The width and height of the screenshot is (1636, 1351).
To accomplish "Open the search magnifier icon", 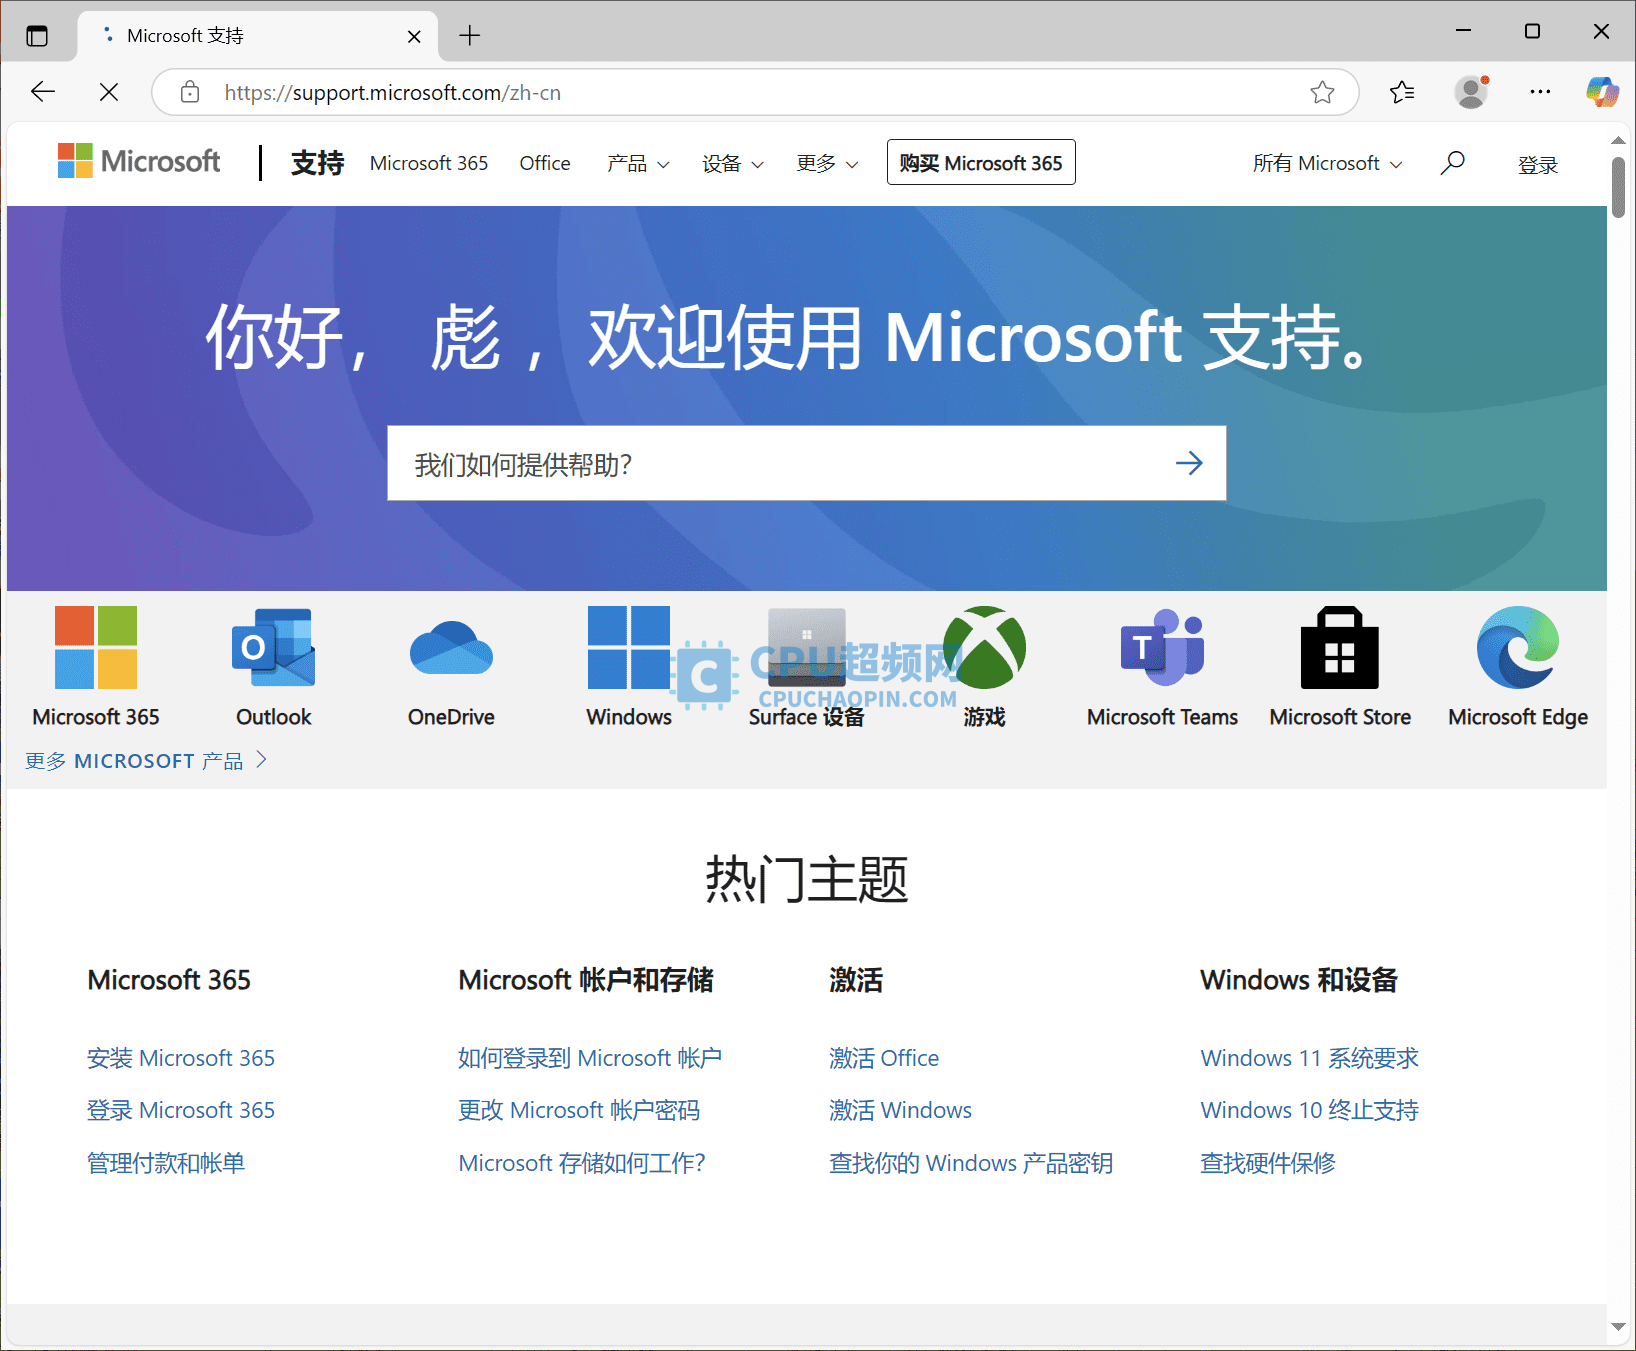I will click(1453, 162).
